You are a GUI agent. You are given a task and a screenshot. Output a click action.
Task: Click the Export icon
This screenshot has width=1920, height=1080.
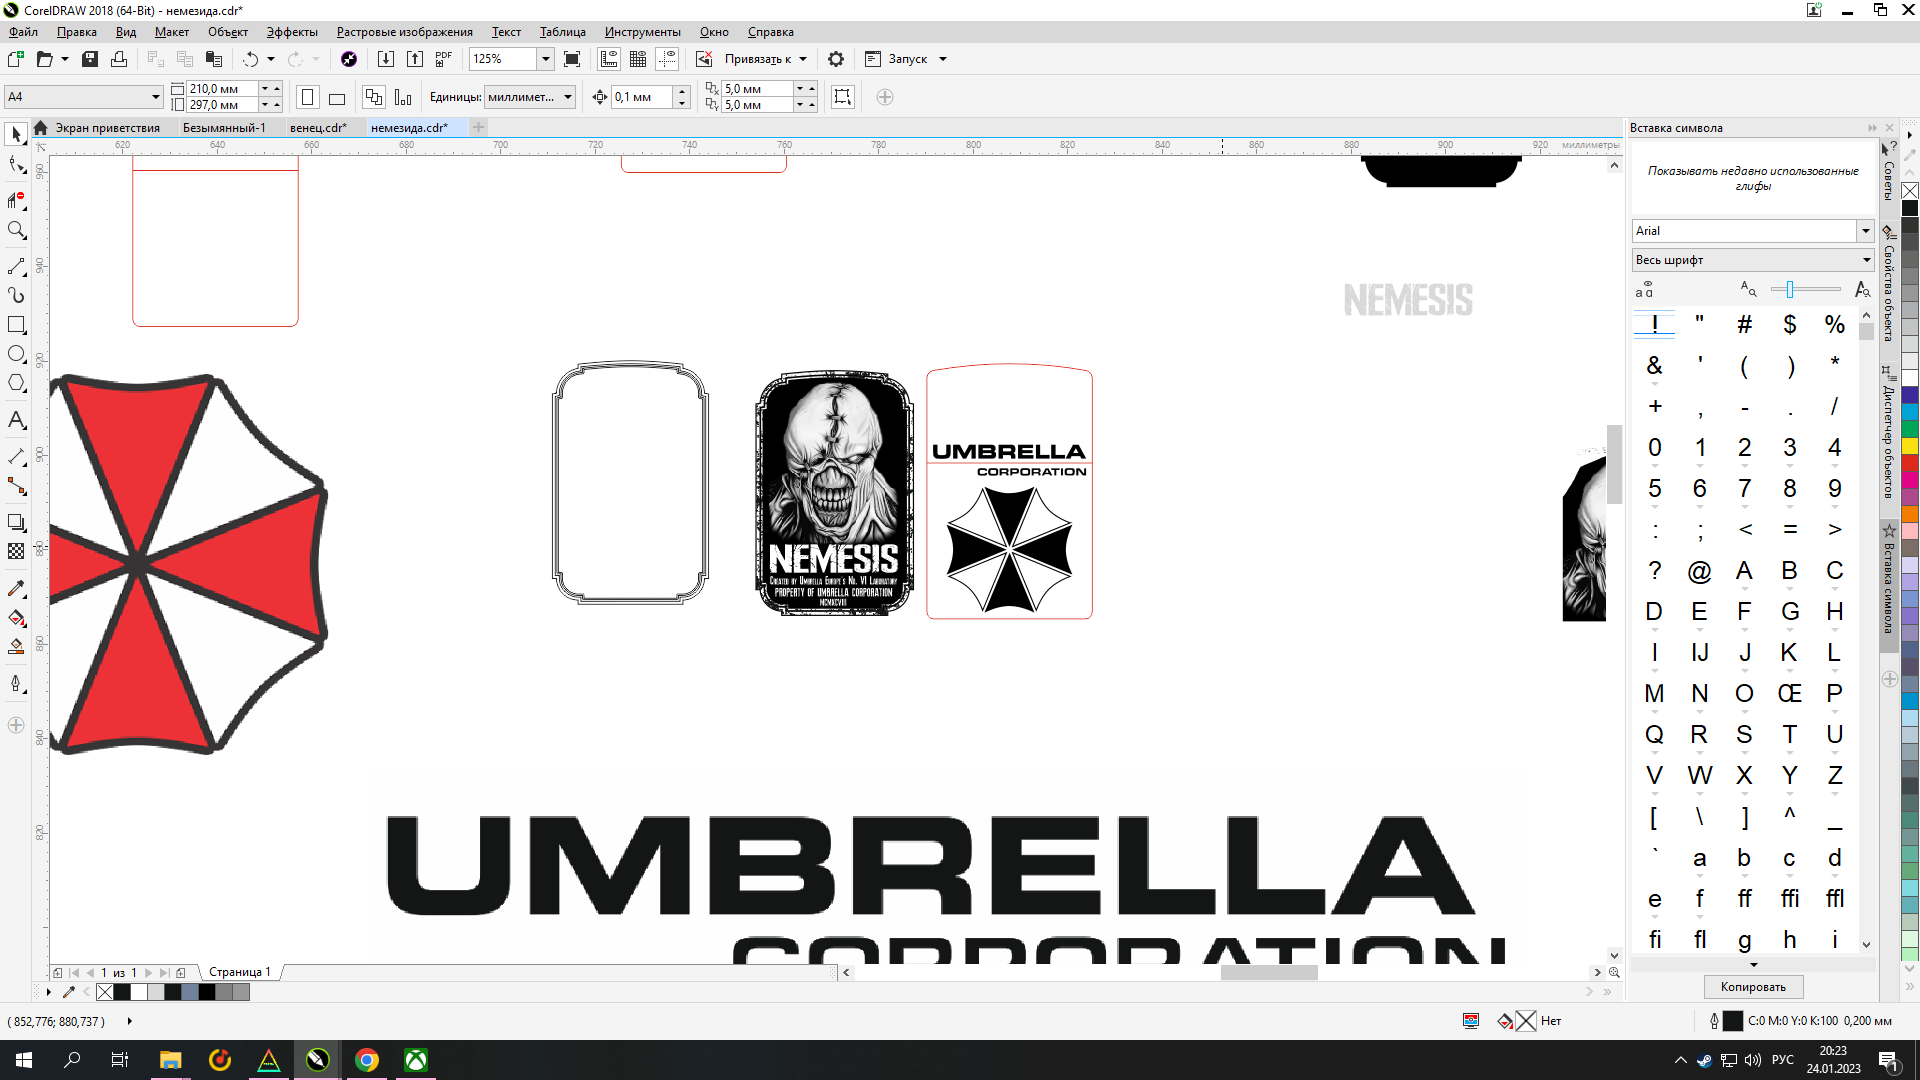pos(415,59)
